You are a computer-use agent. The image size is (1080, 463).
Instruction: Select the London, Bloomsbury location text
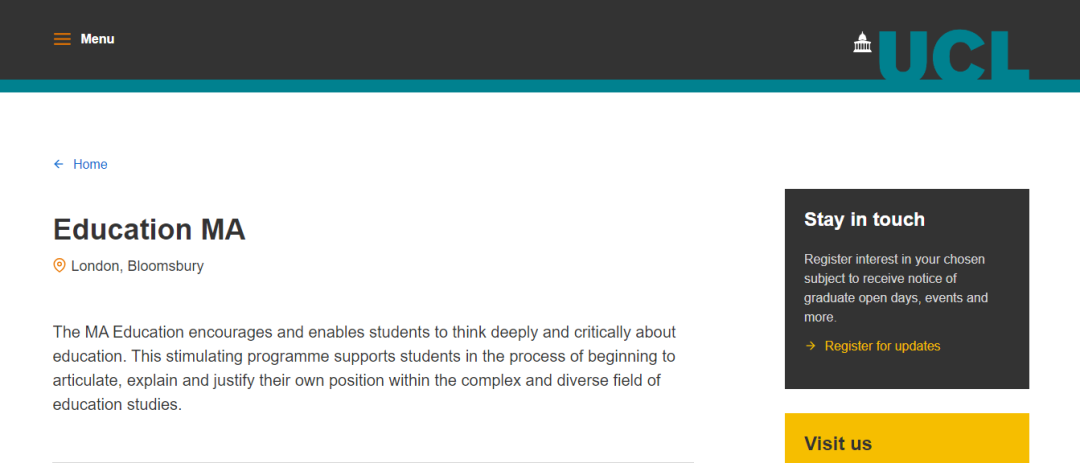(x=137, y=266)
